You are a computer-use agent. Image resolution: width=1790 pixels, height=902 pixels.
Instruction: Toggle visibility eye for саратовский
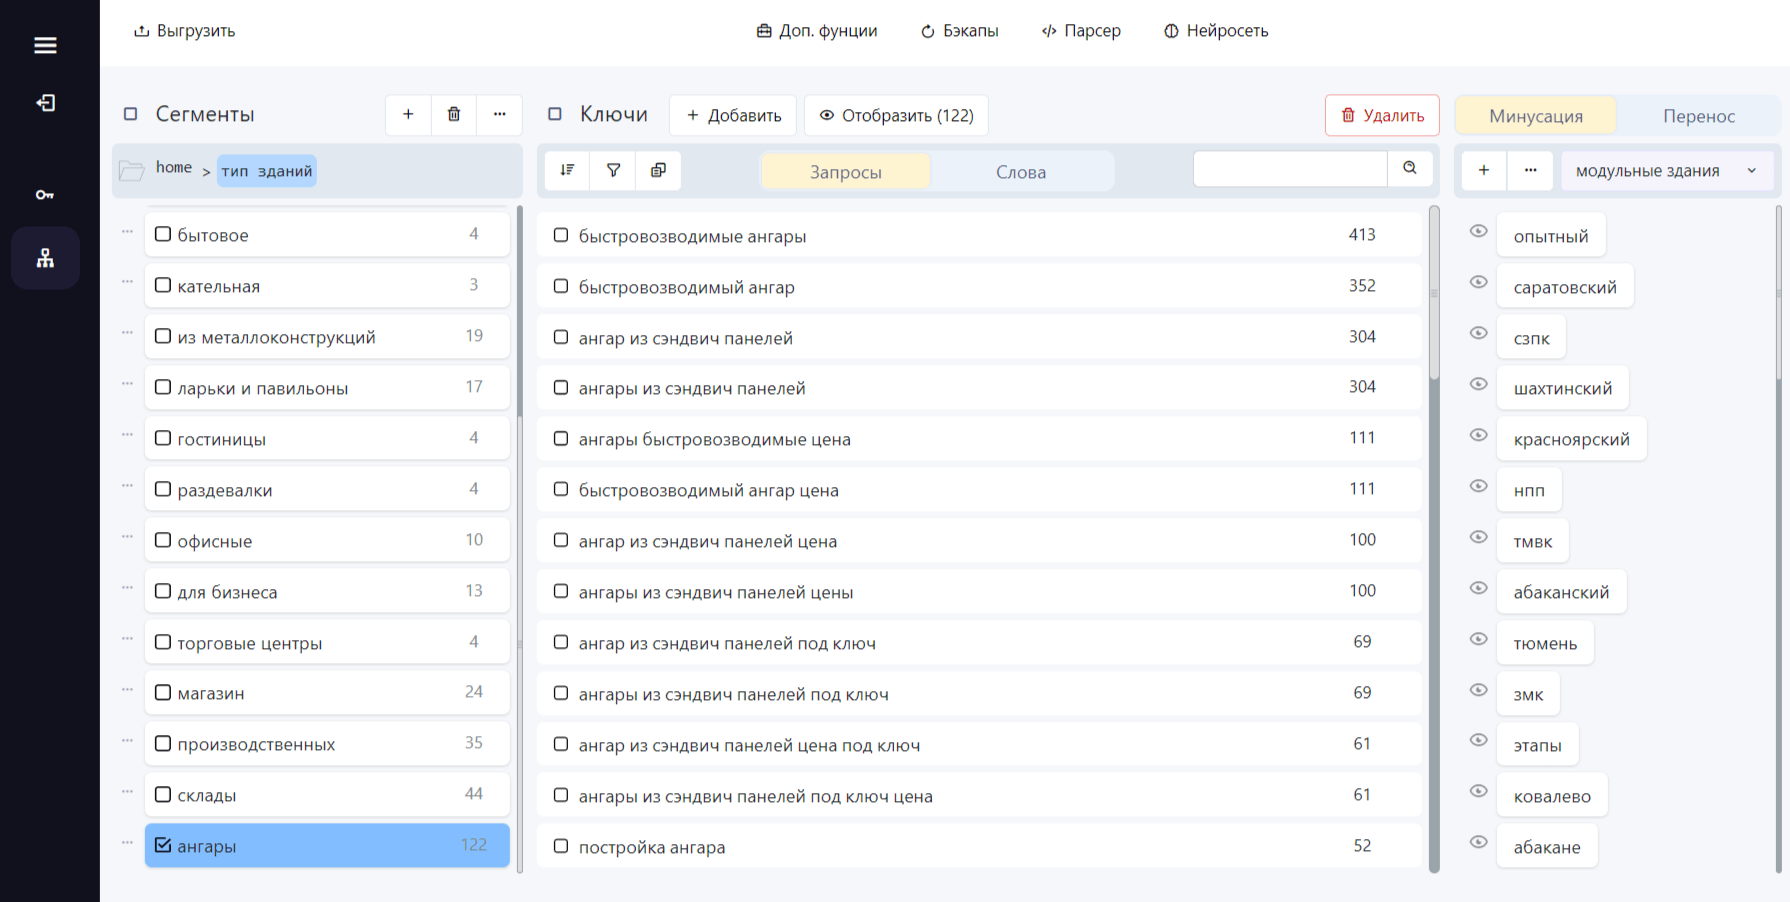pos(1478,282)
